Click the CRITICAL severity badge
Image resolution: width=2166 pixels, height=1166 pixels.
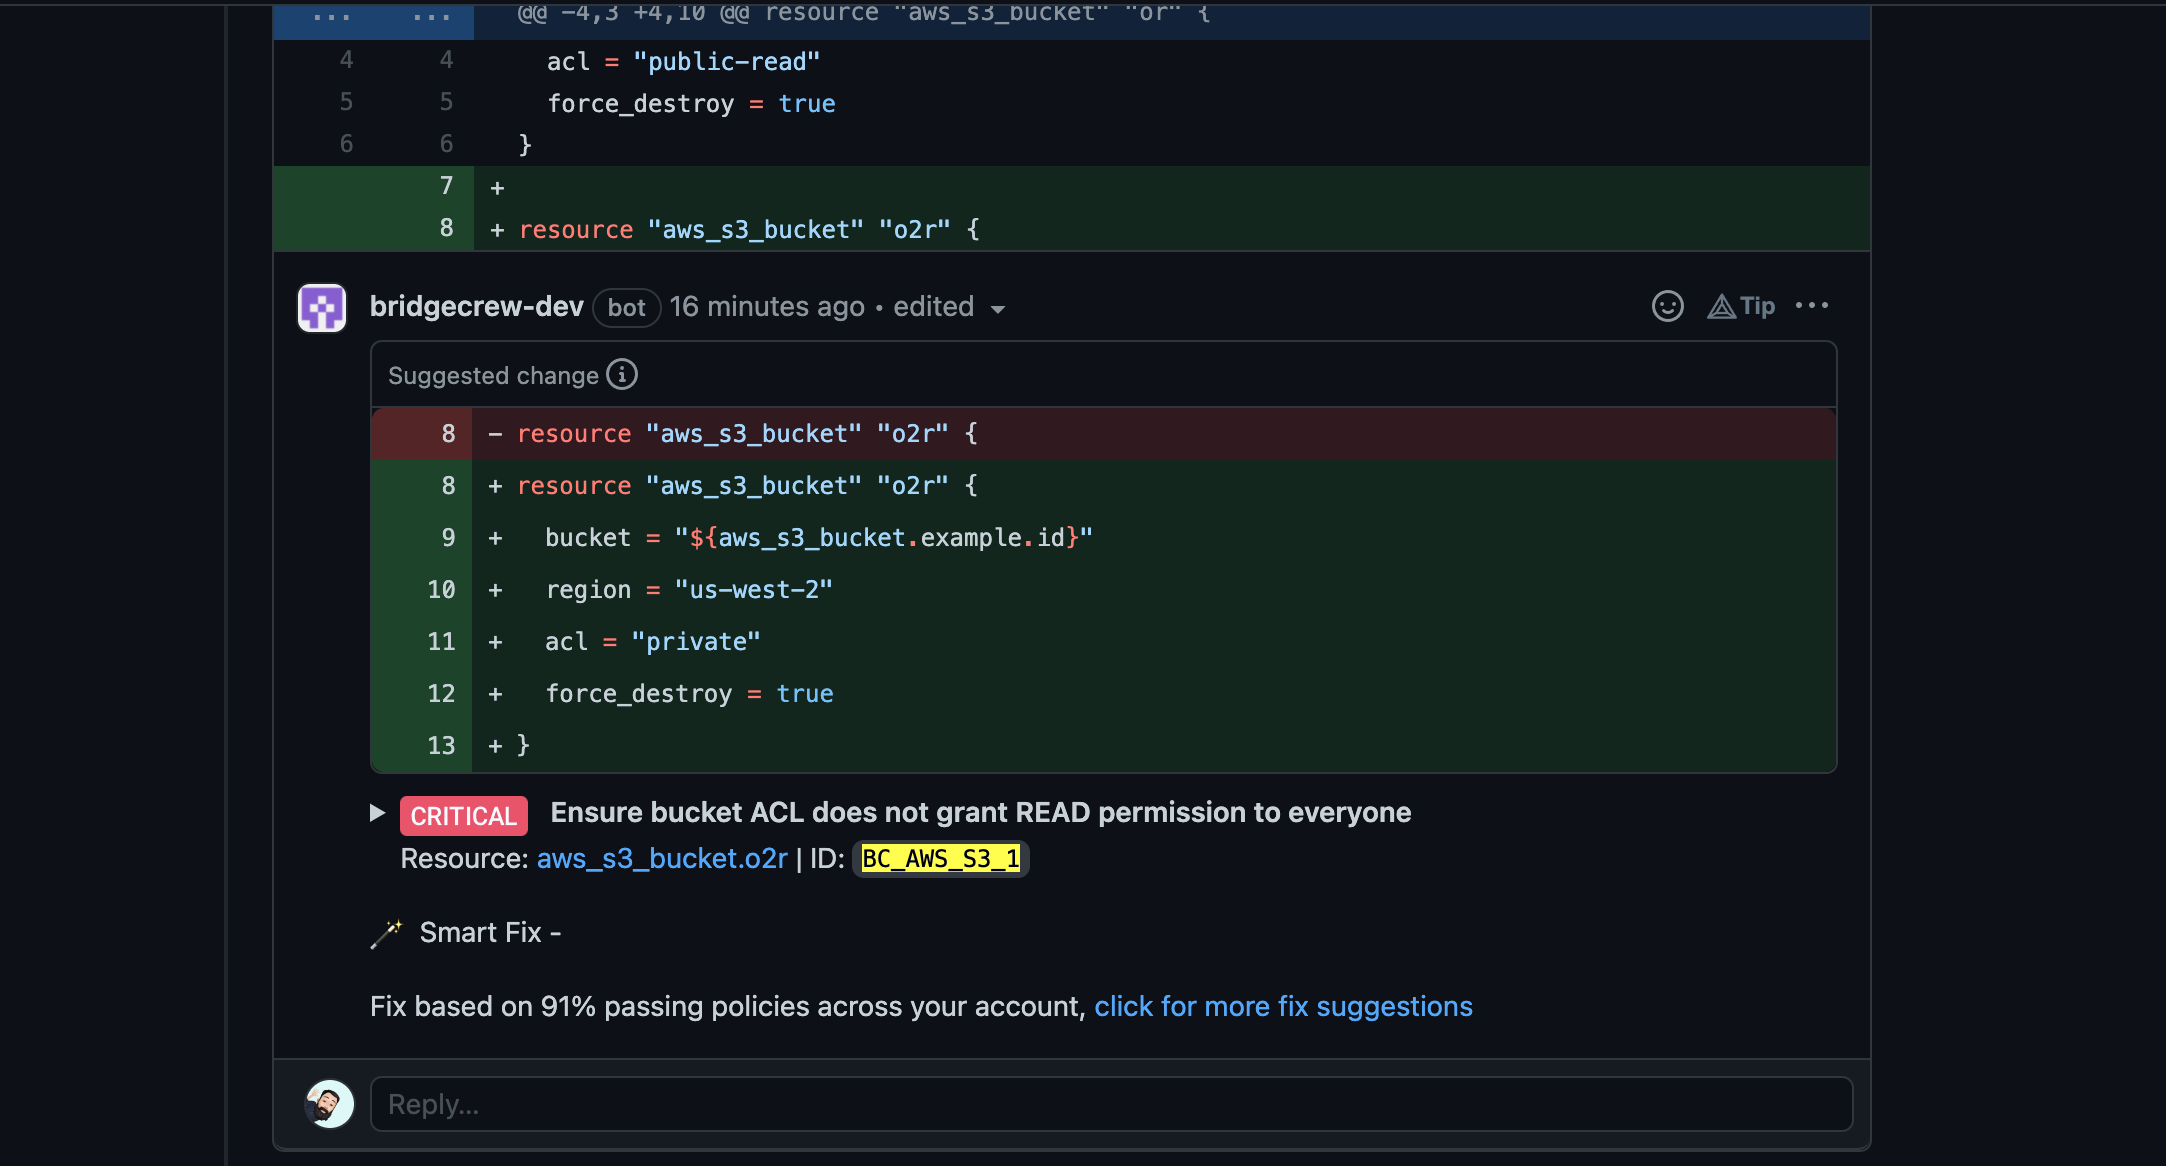tap(463, 816)
